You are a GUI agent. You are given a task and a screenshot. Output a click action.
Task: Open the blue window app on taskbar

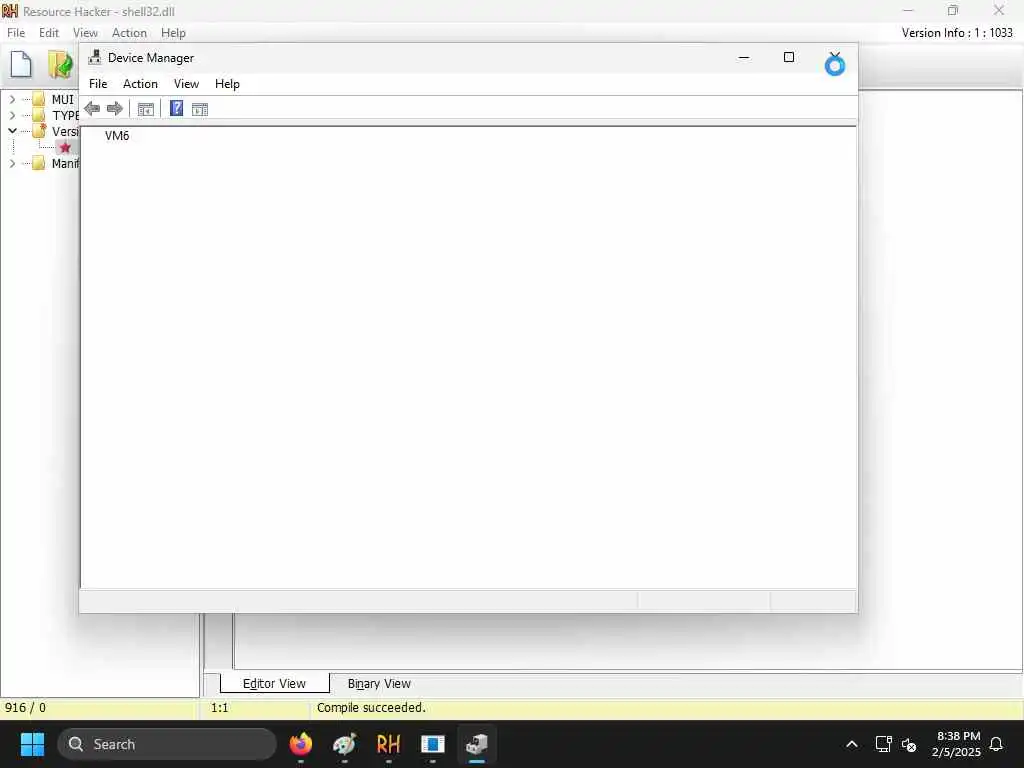tap(432, 744)
